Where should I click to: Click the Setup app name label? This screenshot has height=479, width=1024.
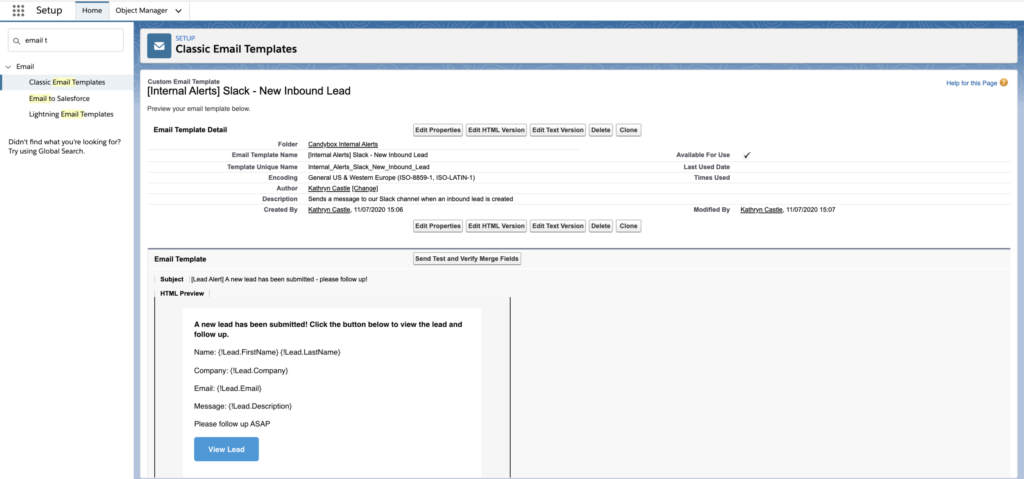click(x=49, y=10)
